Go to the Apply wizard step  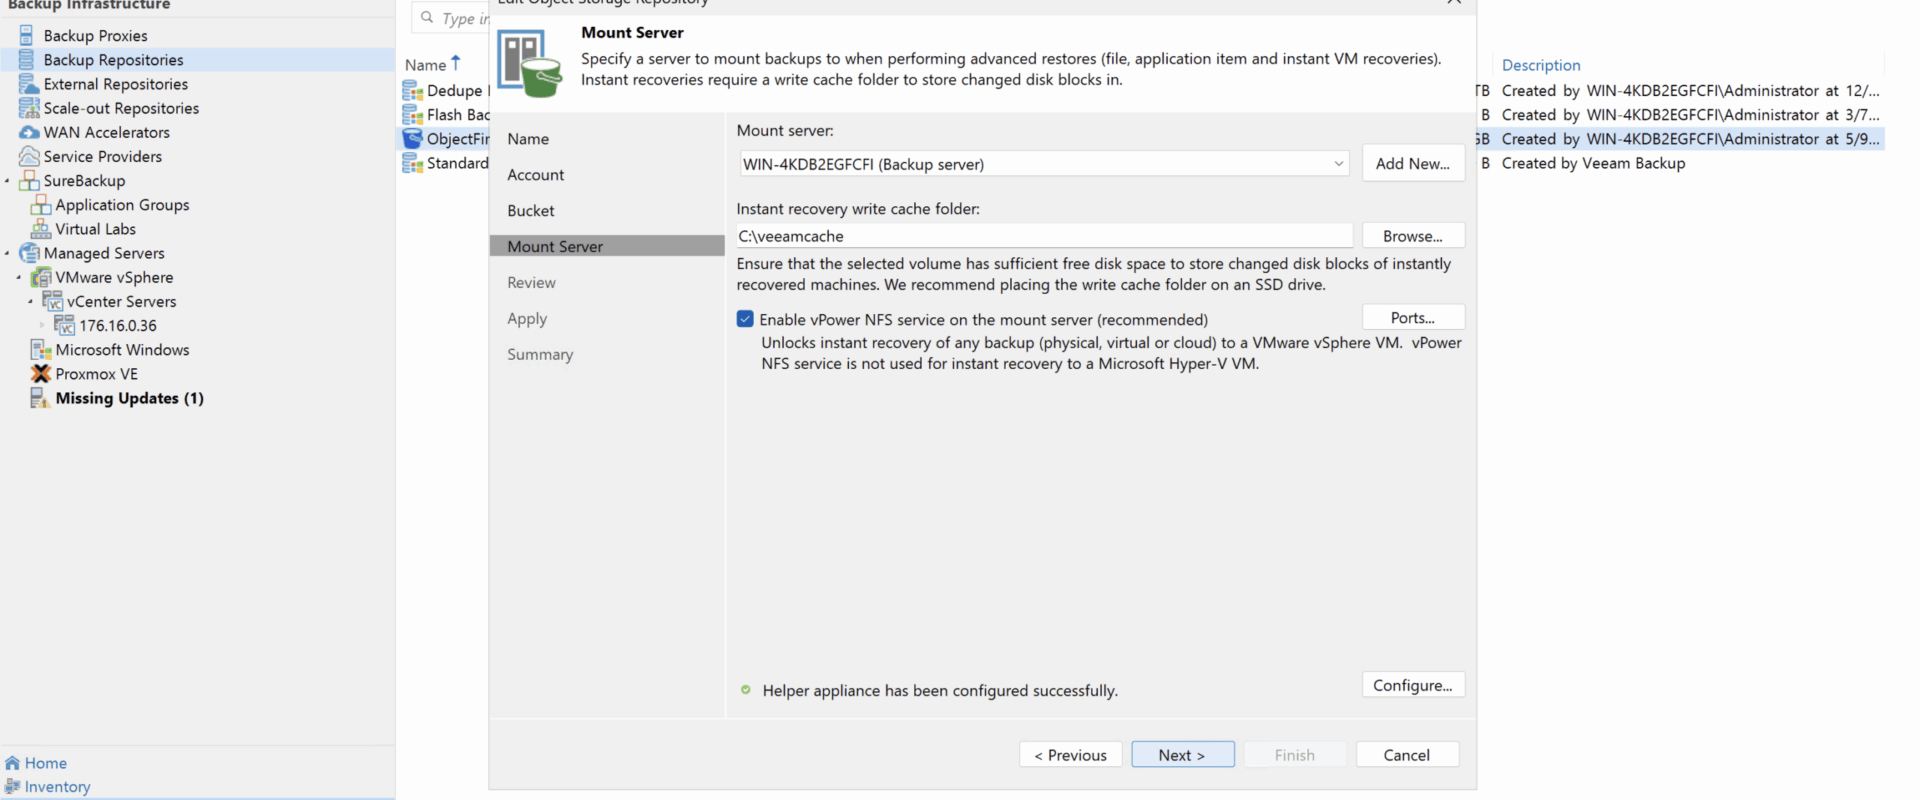[527, 318]
